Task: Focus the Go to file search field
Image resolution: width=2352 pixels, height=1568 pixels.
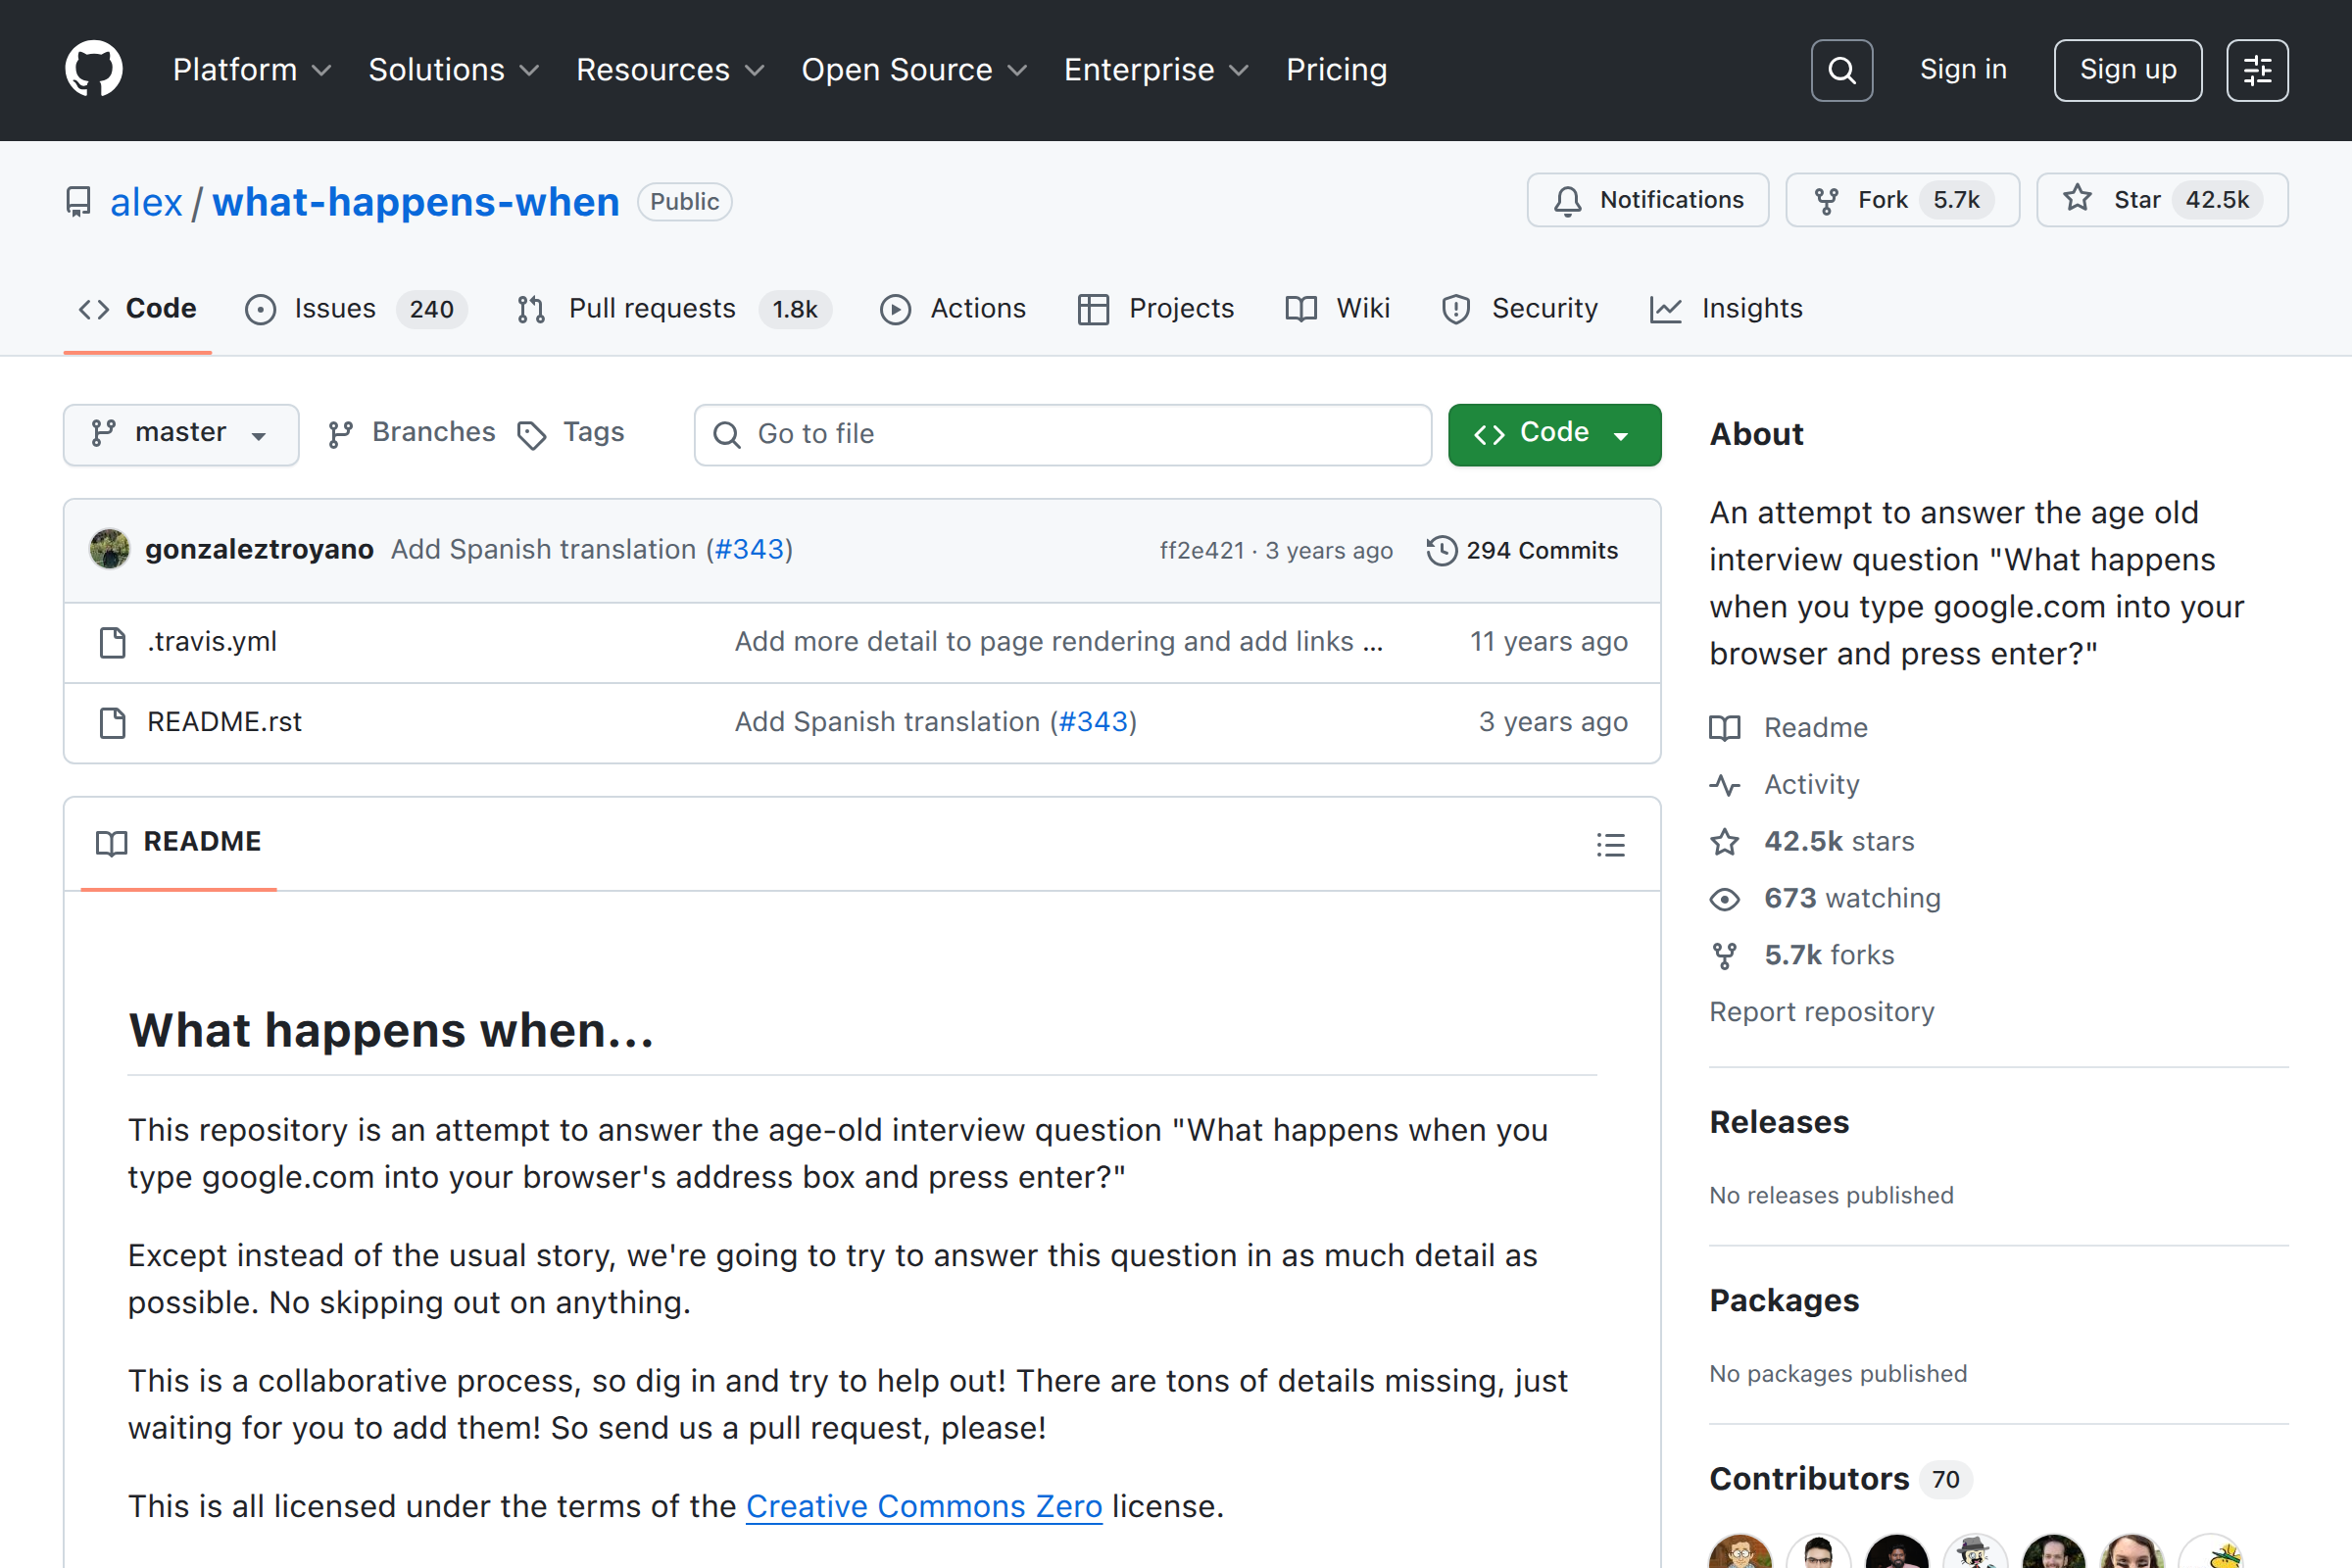Action: coord(1062,434)
